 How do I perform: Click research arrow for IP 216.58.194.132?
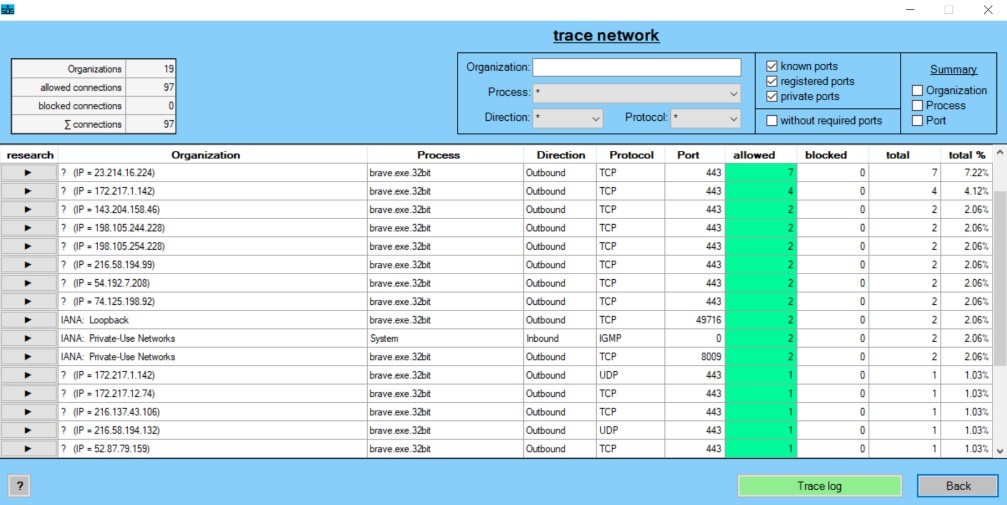click(x=28, y=430)
